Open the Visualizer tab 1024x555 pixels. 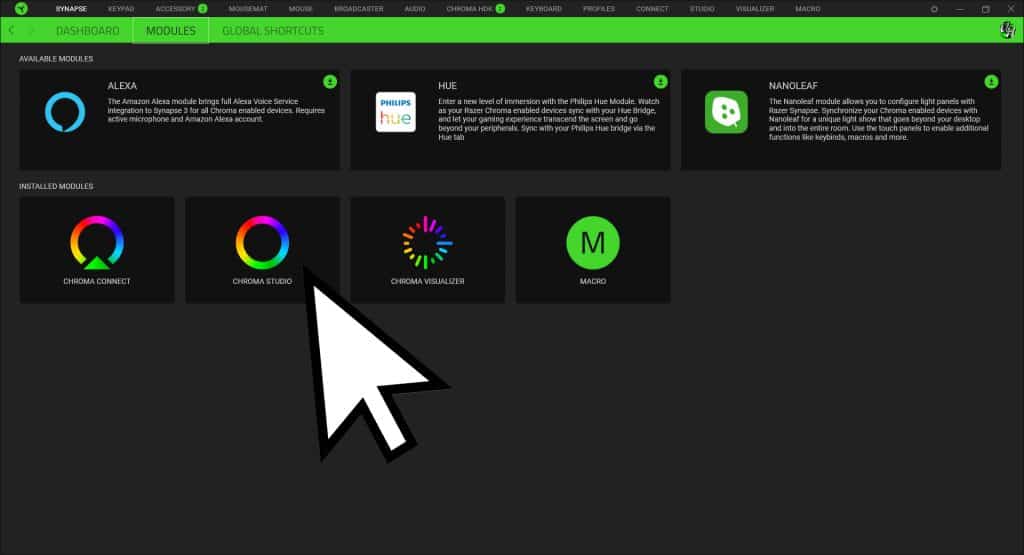point(755,9)
